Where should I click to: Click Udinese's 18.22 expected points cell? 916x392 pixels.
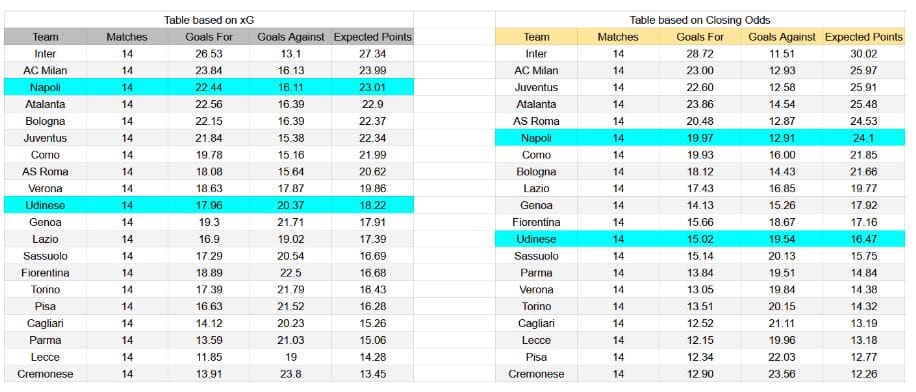click(x=372, y=206)
